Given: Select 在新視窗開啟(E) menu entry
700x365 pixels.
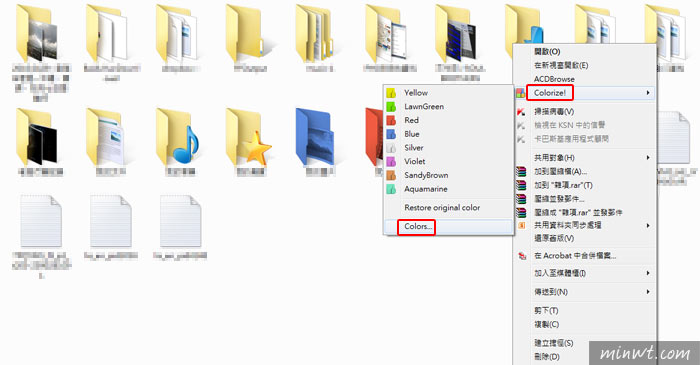Looking at the screenshot, I should coord(561,65).
